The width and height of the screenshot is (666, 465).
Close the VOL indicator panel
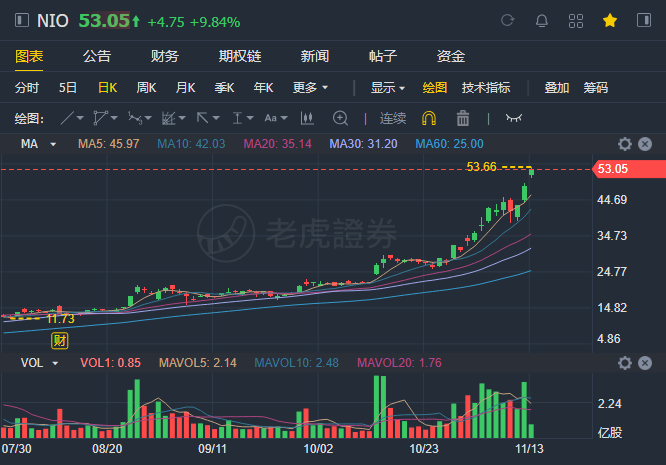tap(645, 362)
